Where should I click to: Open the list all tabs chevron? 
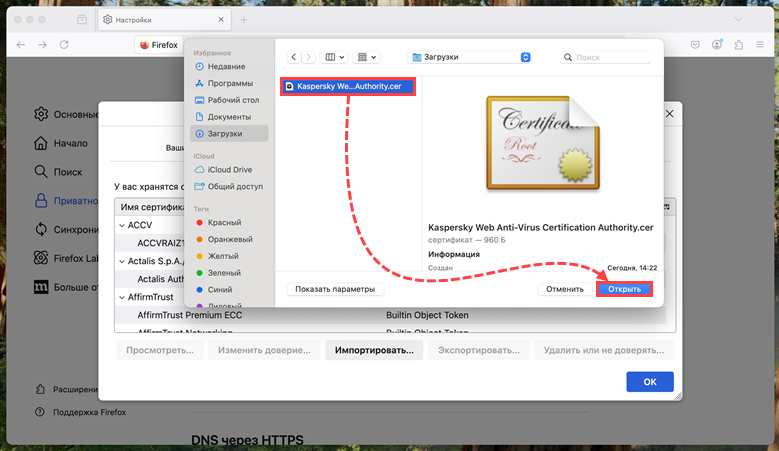[738, 19]
